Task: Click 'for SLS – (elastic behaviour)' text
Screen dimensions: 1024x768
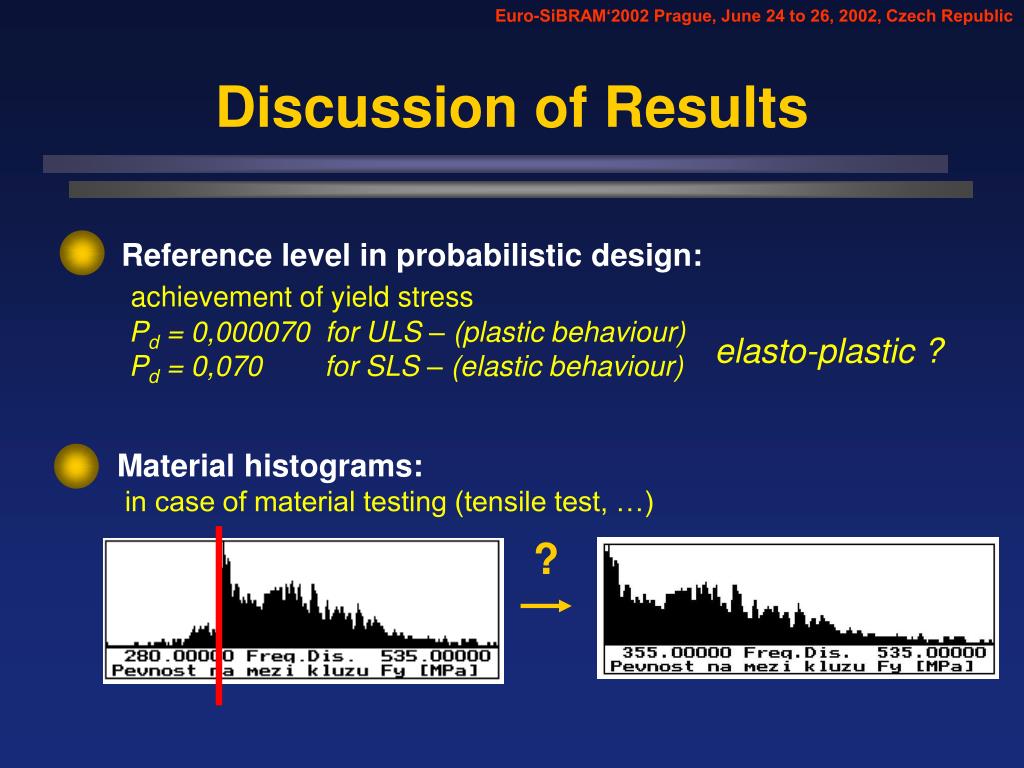Action: click(x=505, y=366)
